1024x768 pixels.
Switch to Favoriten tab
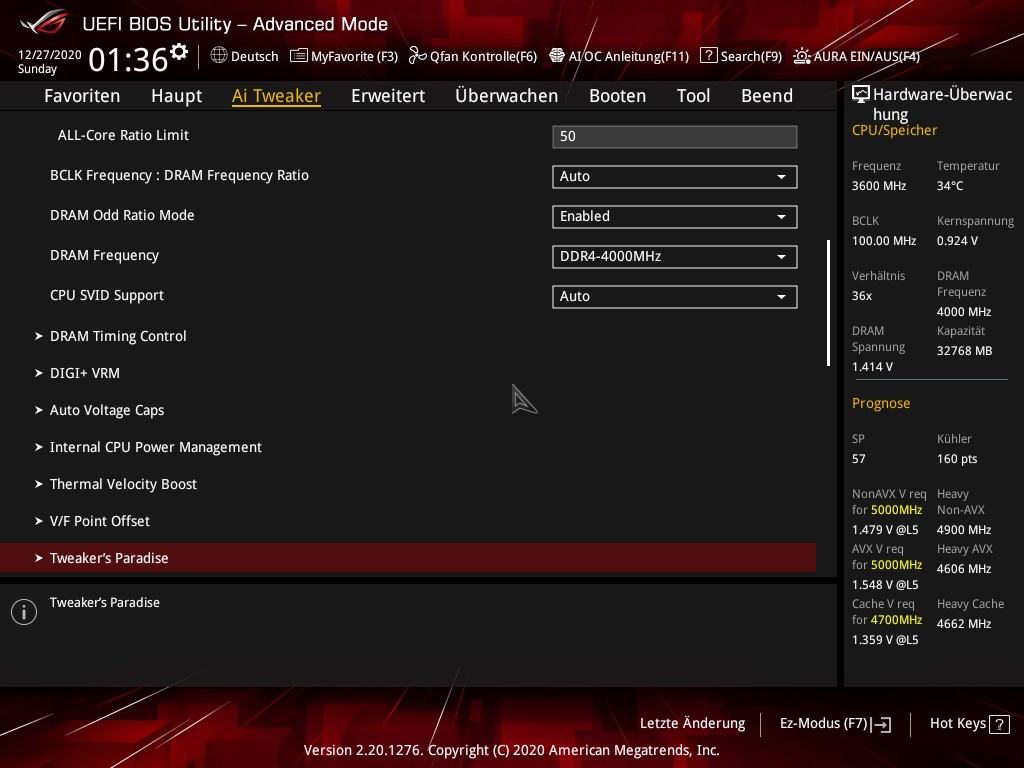click(x=82, y=96)
